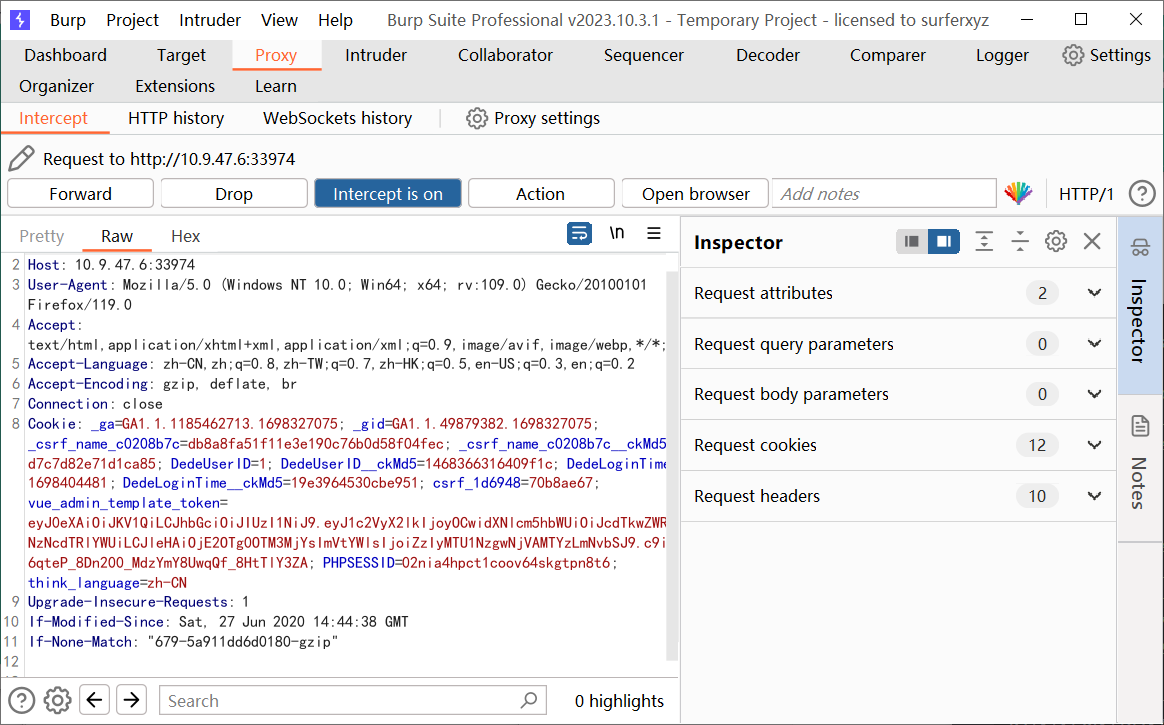Switch to the Collaborator tab

505,55
